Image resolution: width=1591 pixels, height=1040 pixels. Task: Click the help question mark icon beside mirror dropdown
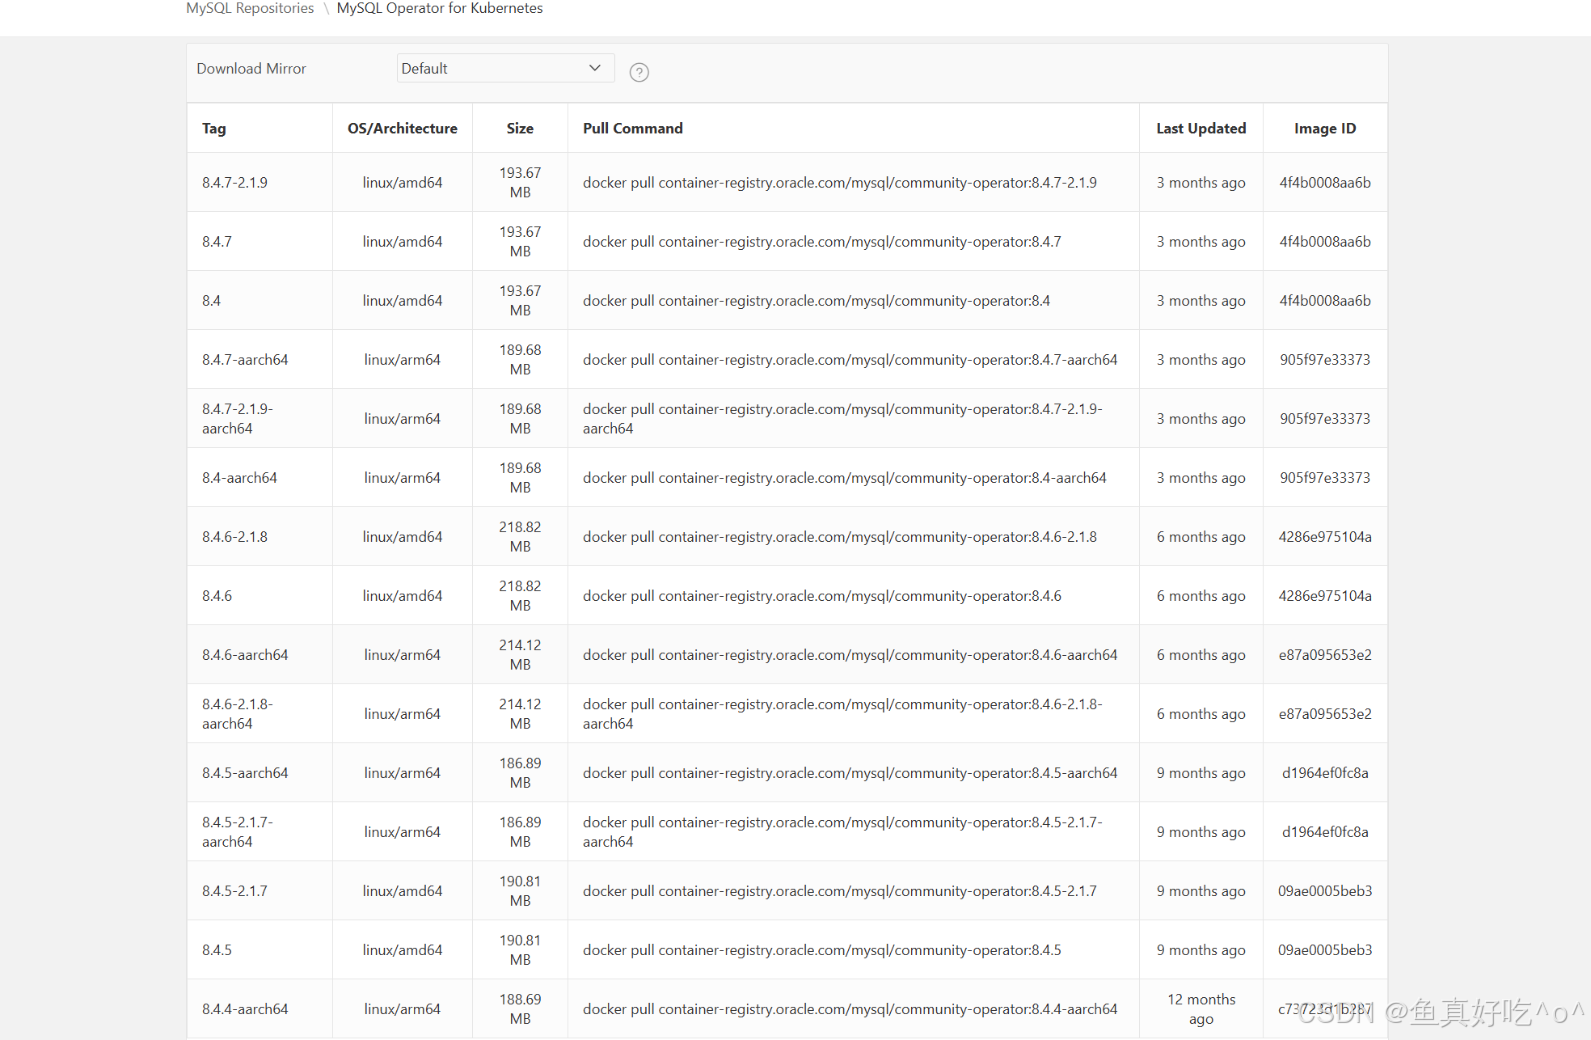(639, 72)
